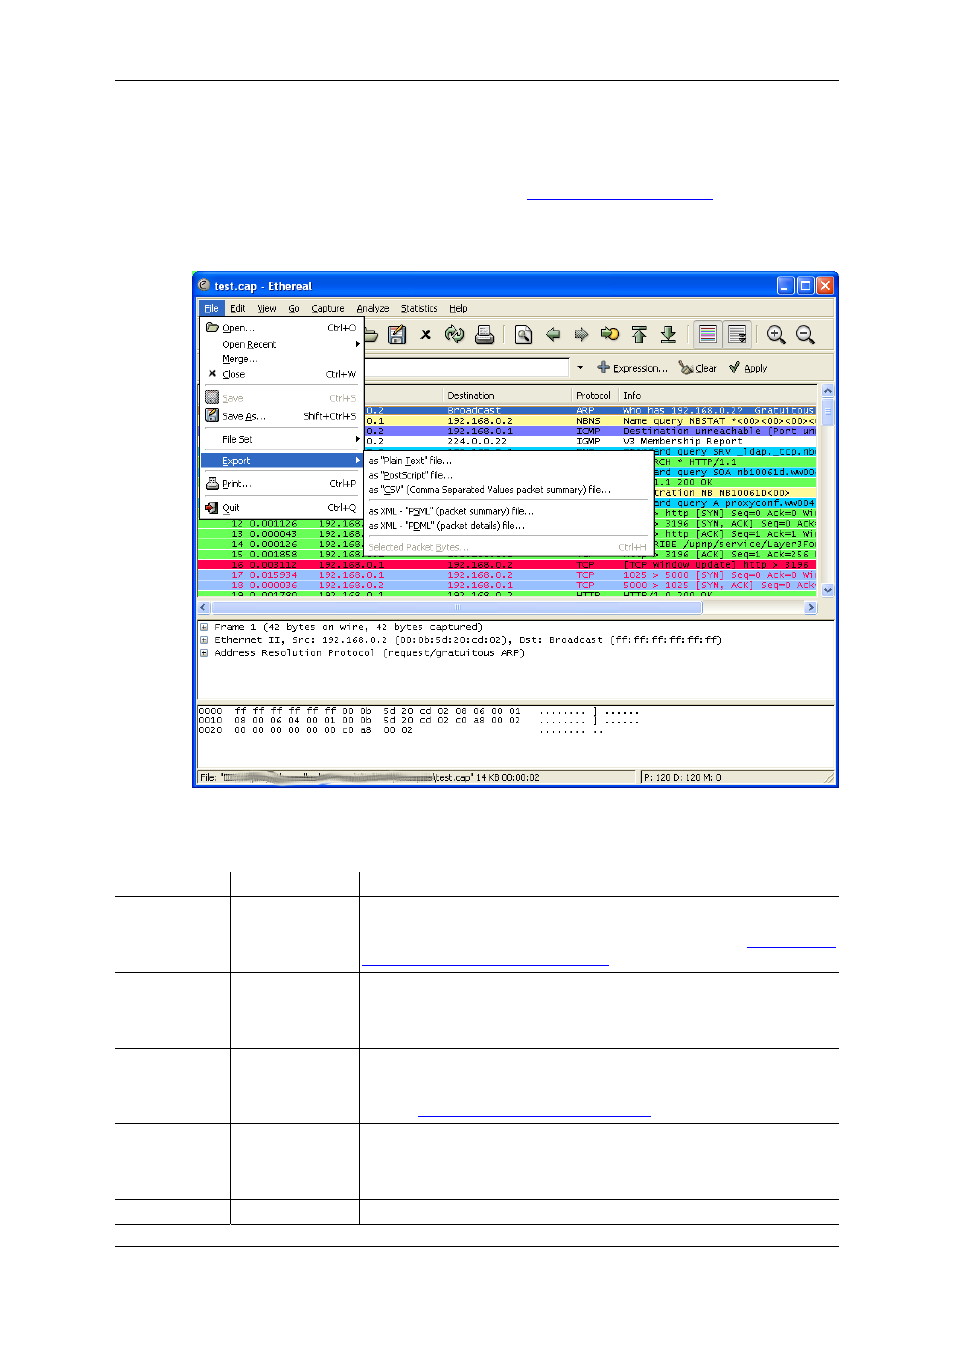Viewport: 954px width, 1351px height.
Task: Jump to first packet toolbar icon
Action: [639, 335]
